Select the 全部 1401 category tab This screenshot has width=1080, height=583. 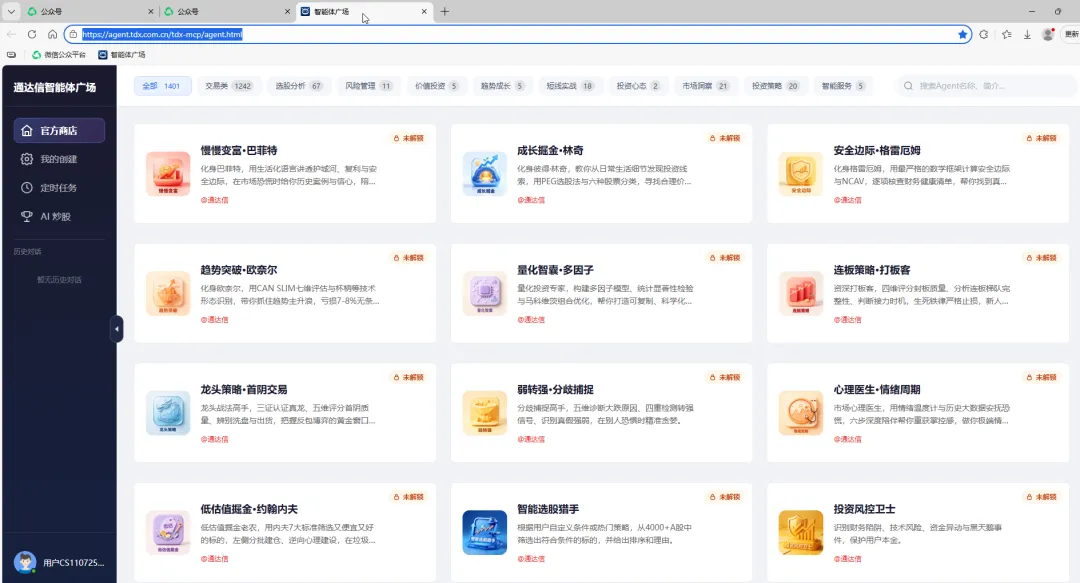(x=163, y=86)
